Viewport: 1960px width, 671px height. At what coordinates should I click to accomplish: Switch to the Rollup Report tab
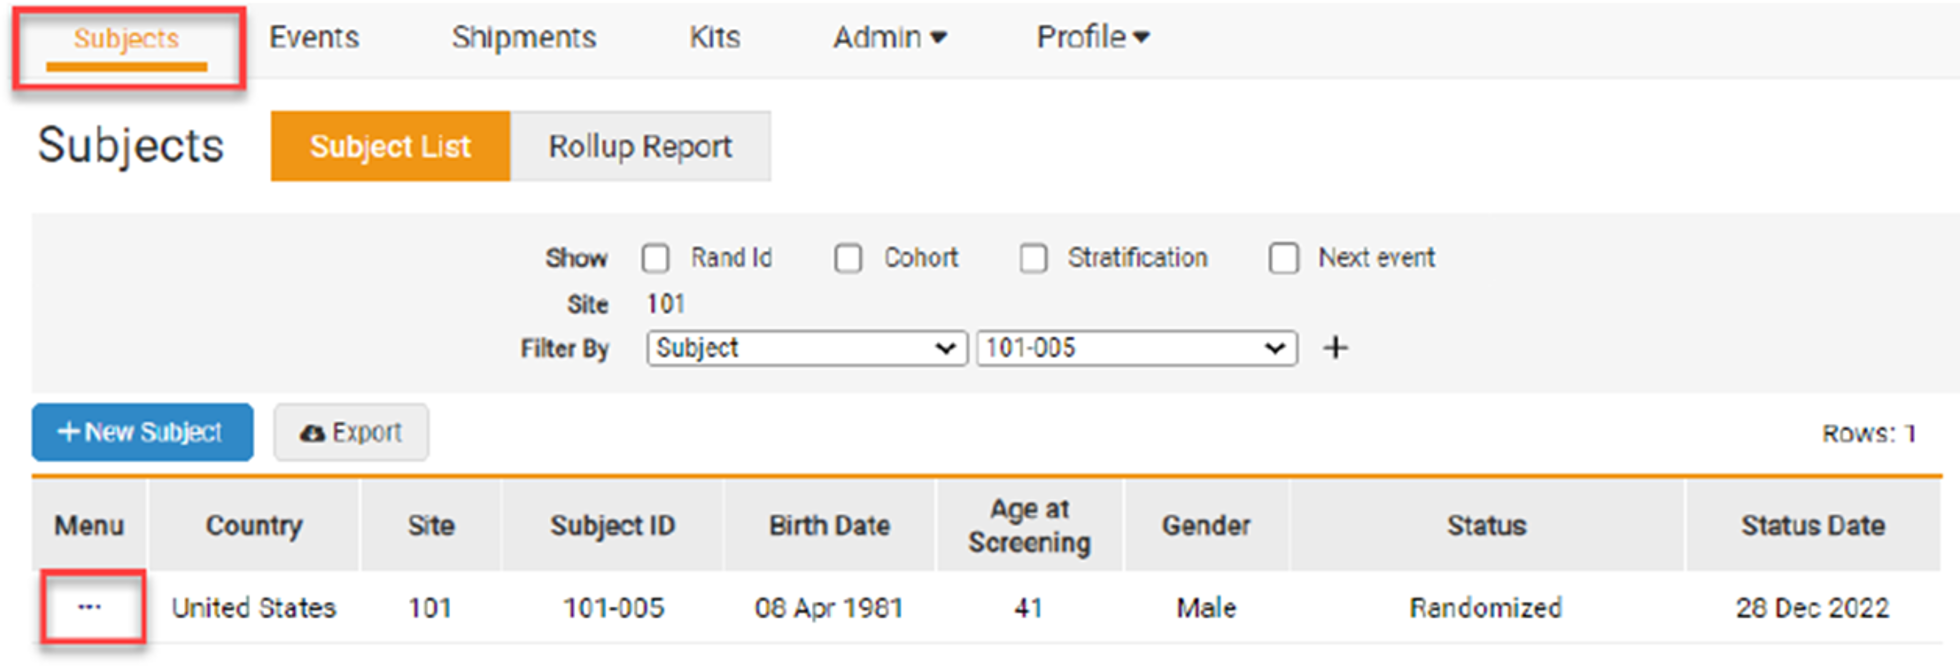tap(640, 146)
